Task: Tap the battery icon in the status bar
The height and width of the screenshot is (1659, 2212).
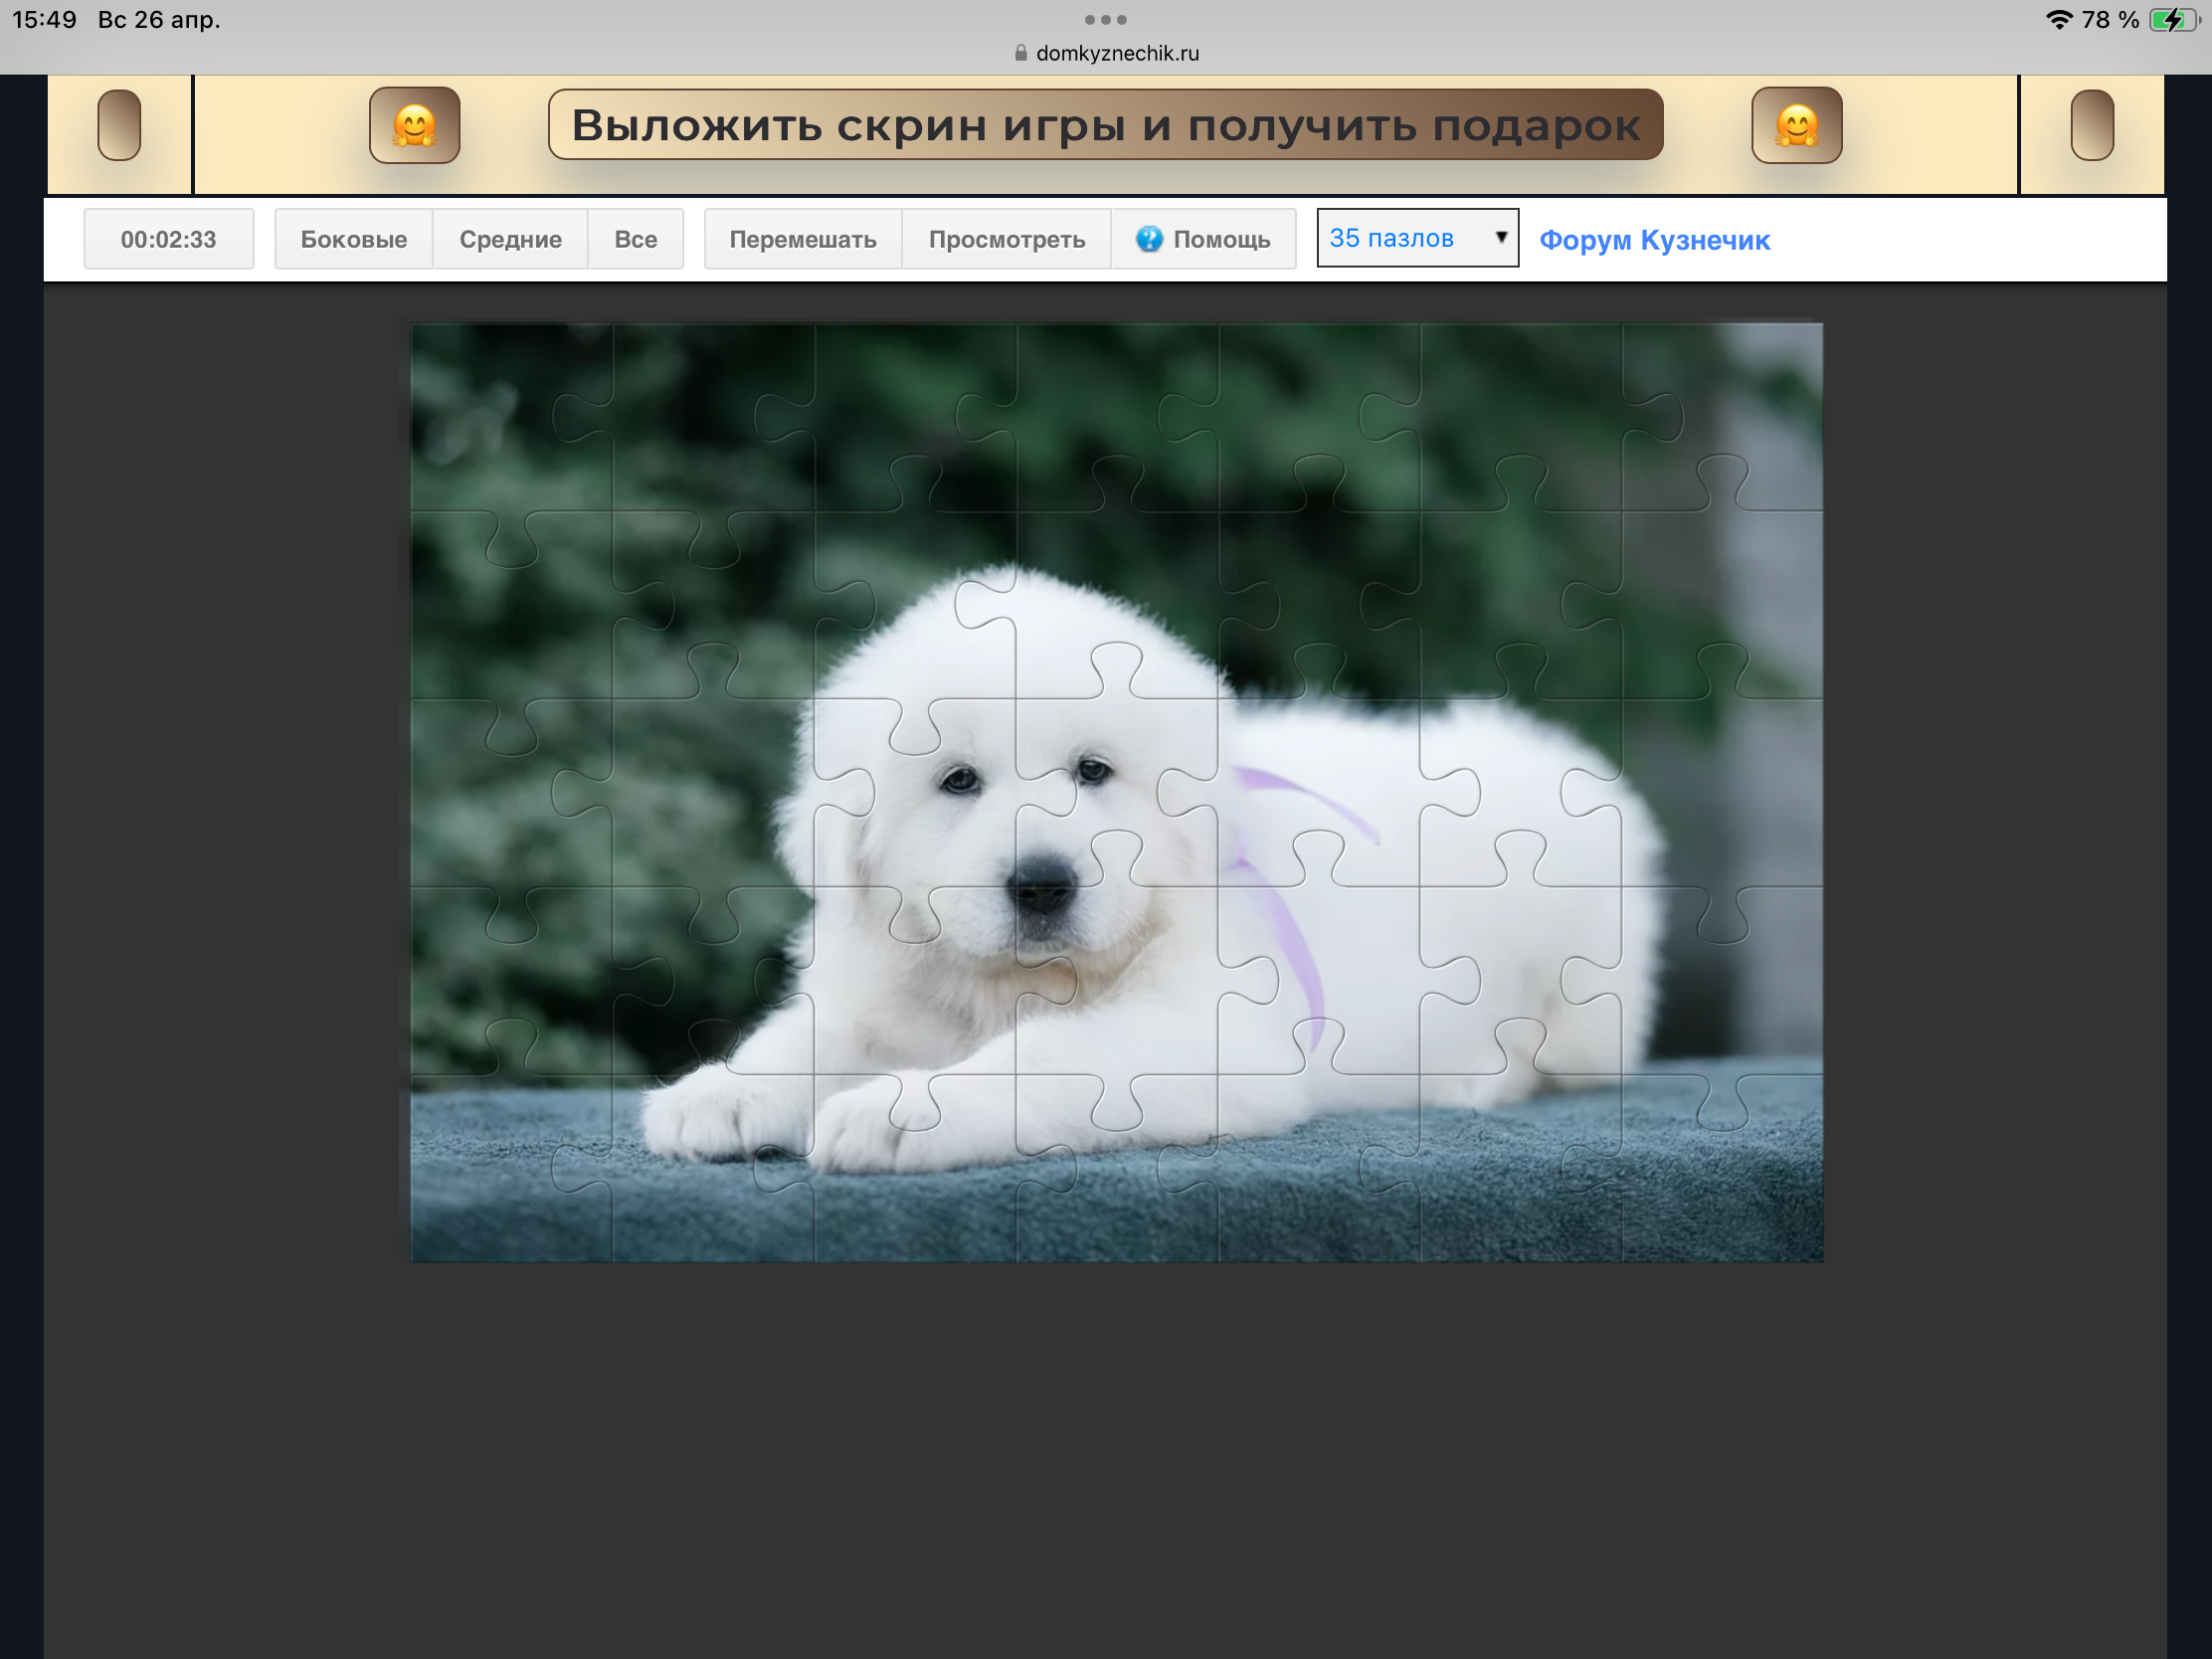Action: tap(2172, 20)
